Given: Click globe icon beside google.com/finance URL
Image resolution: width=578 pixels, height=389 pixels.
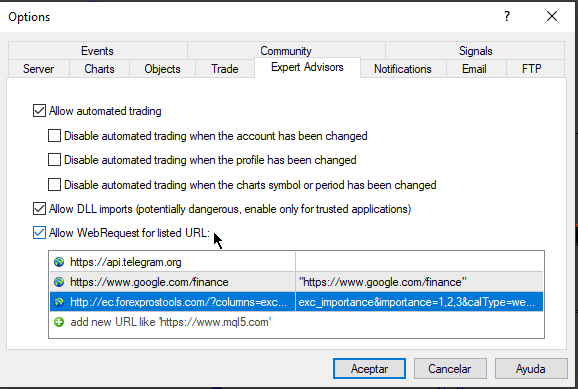Looking at the screenshot, I should 59,282.
